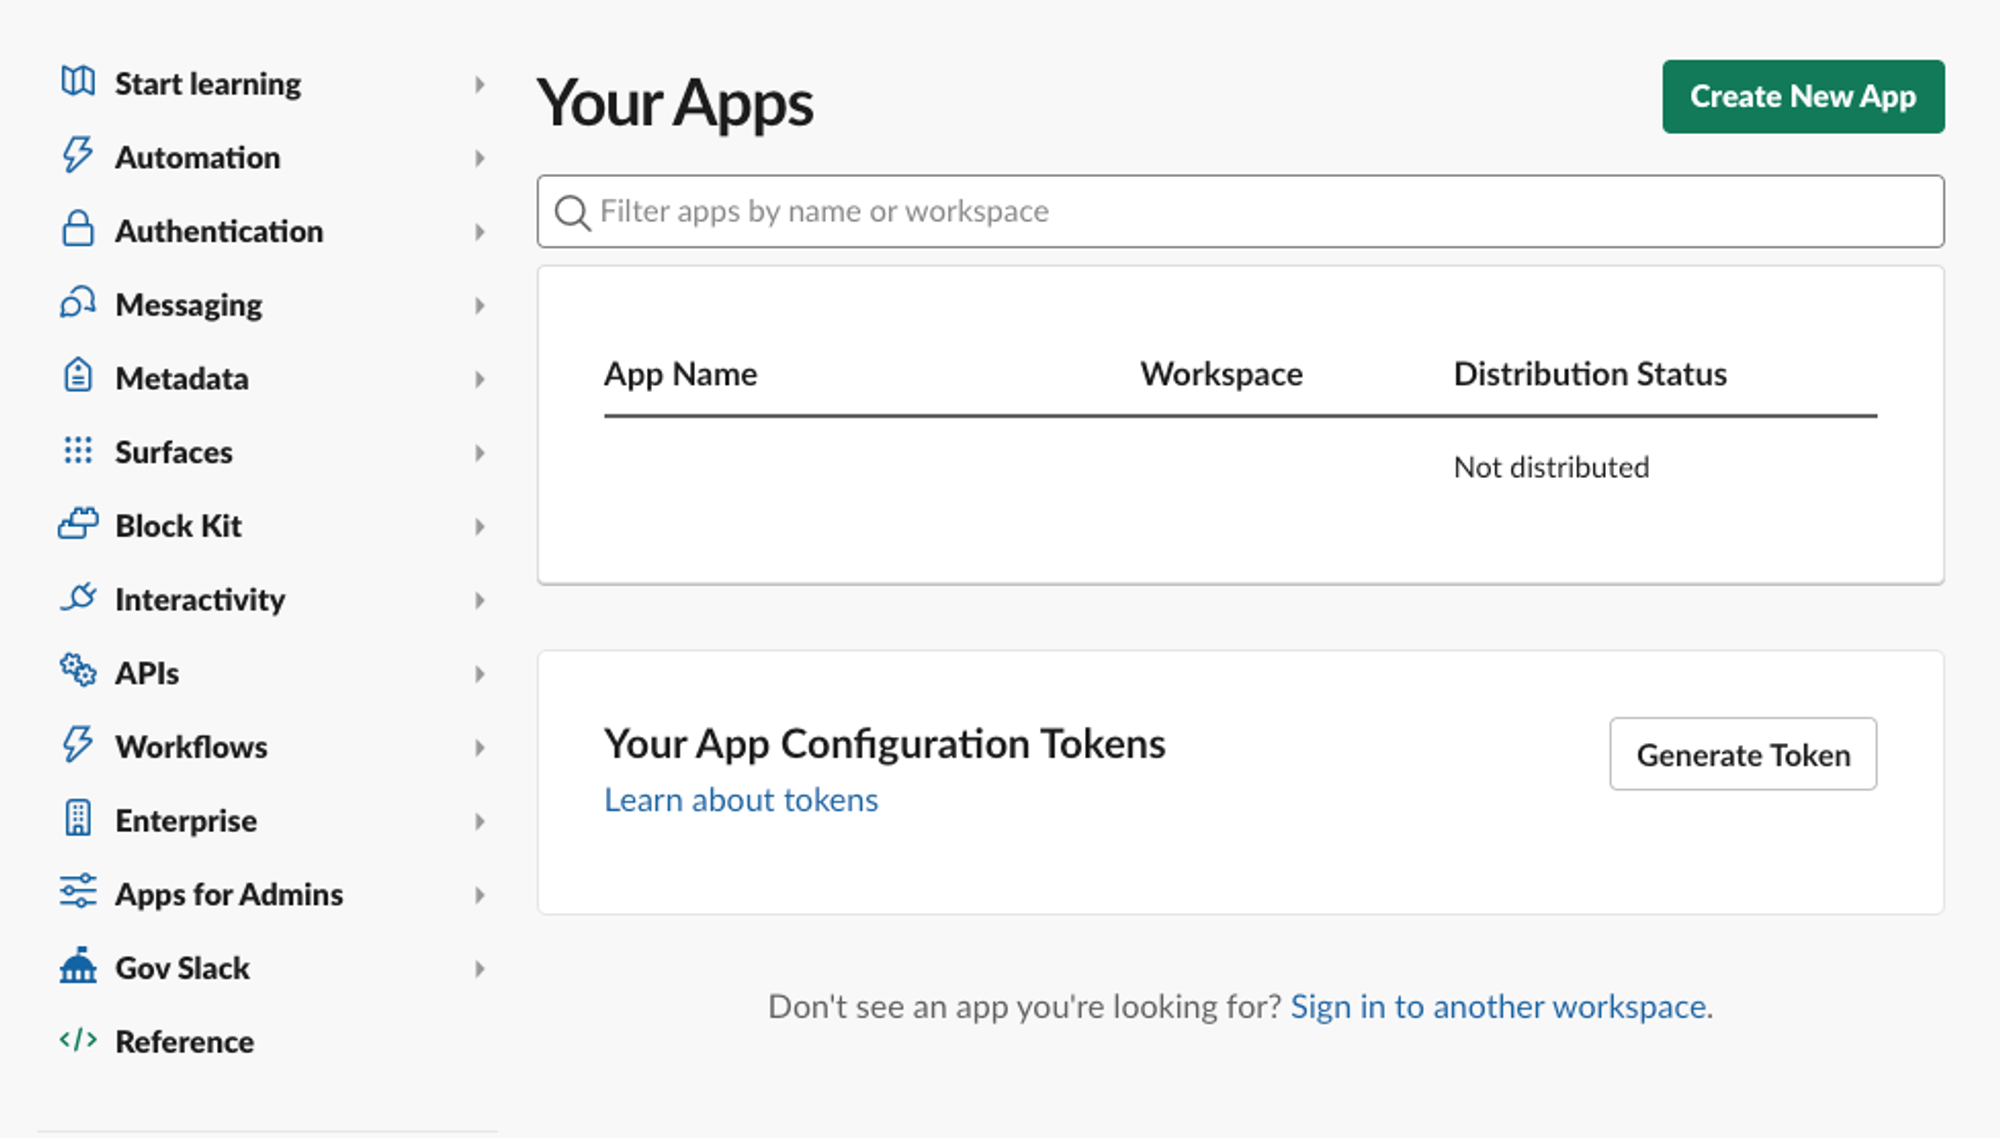Viewport: 2000px width, 1138px height.
Task: Click the Authentication lock icon
Action: pyautogui.click(x=78, y=229)
